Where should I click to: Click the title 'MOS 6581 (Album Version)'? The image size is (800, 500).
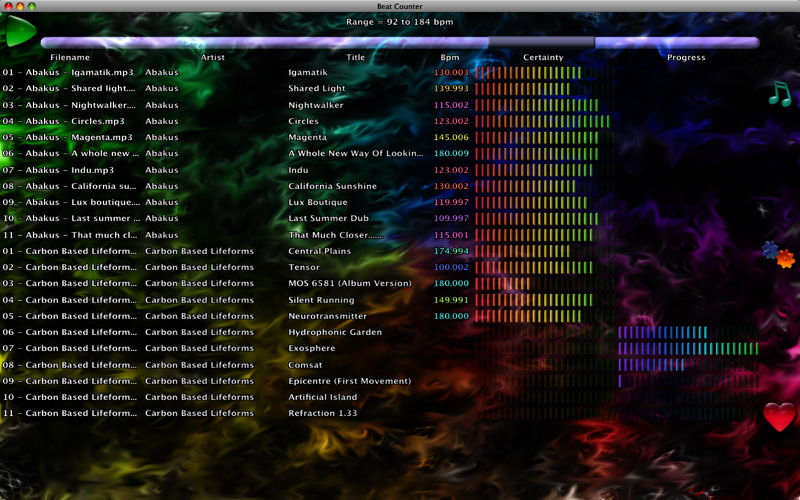coord(350,283)
